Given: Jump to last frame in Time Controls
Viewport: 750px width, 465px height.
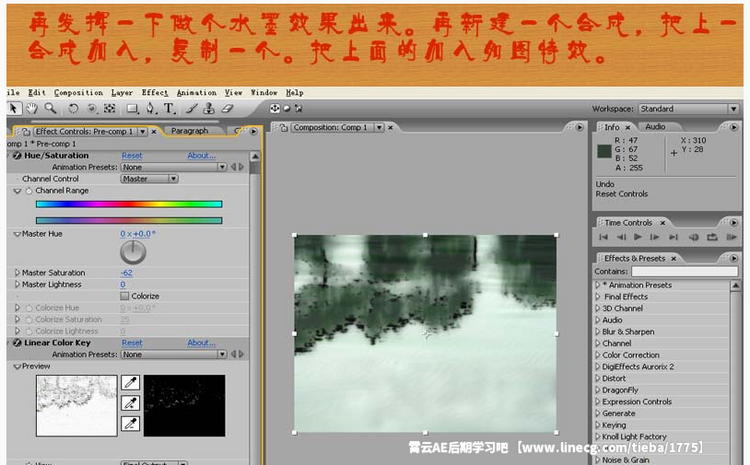Looking at the screenshot, I should (673, 237).
